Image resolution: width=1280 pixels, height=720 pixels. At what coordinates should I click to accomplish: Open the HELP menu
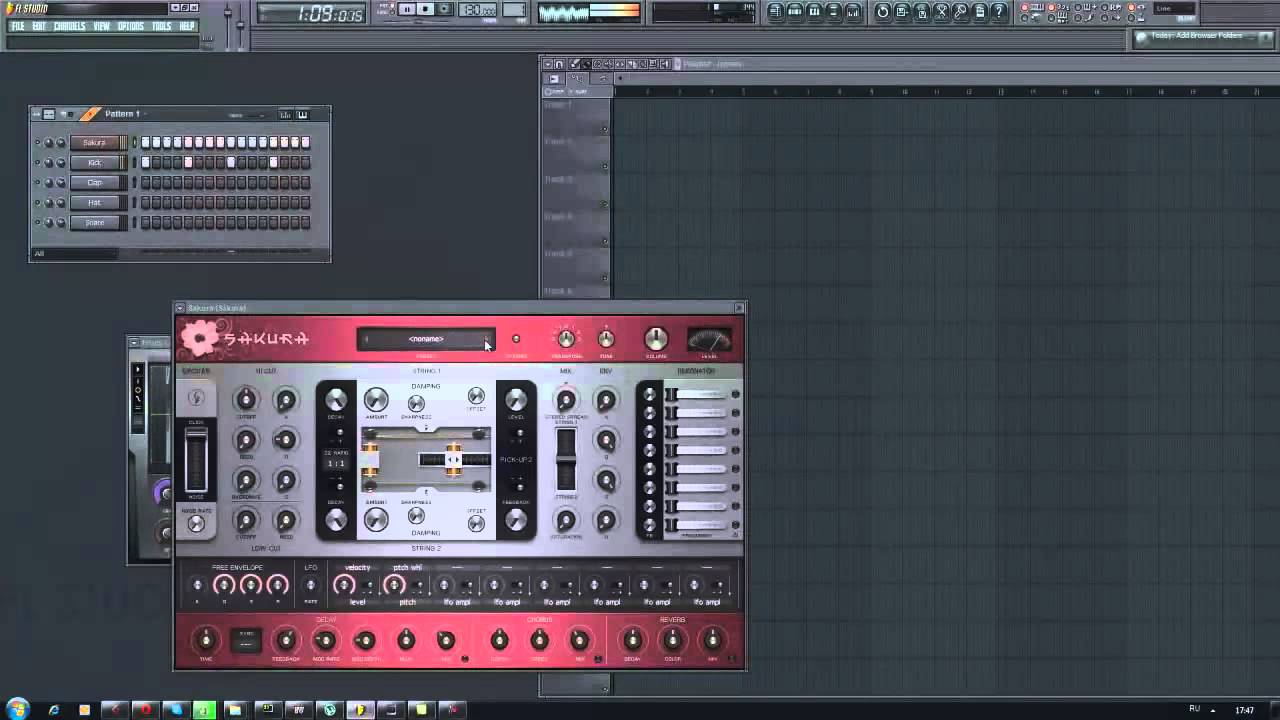tap(187, 26)
